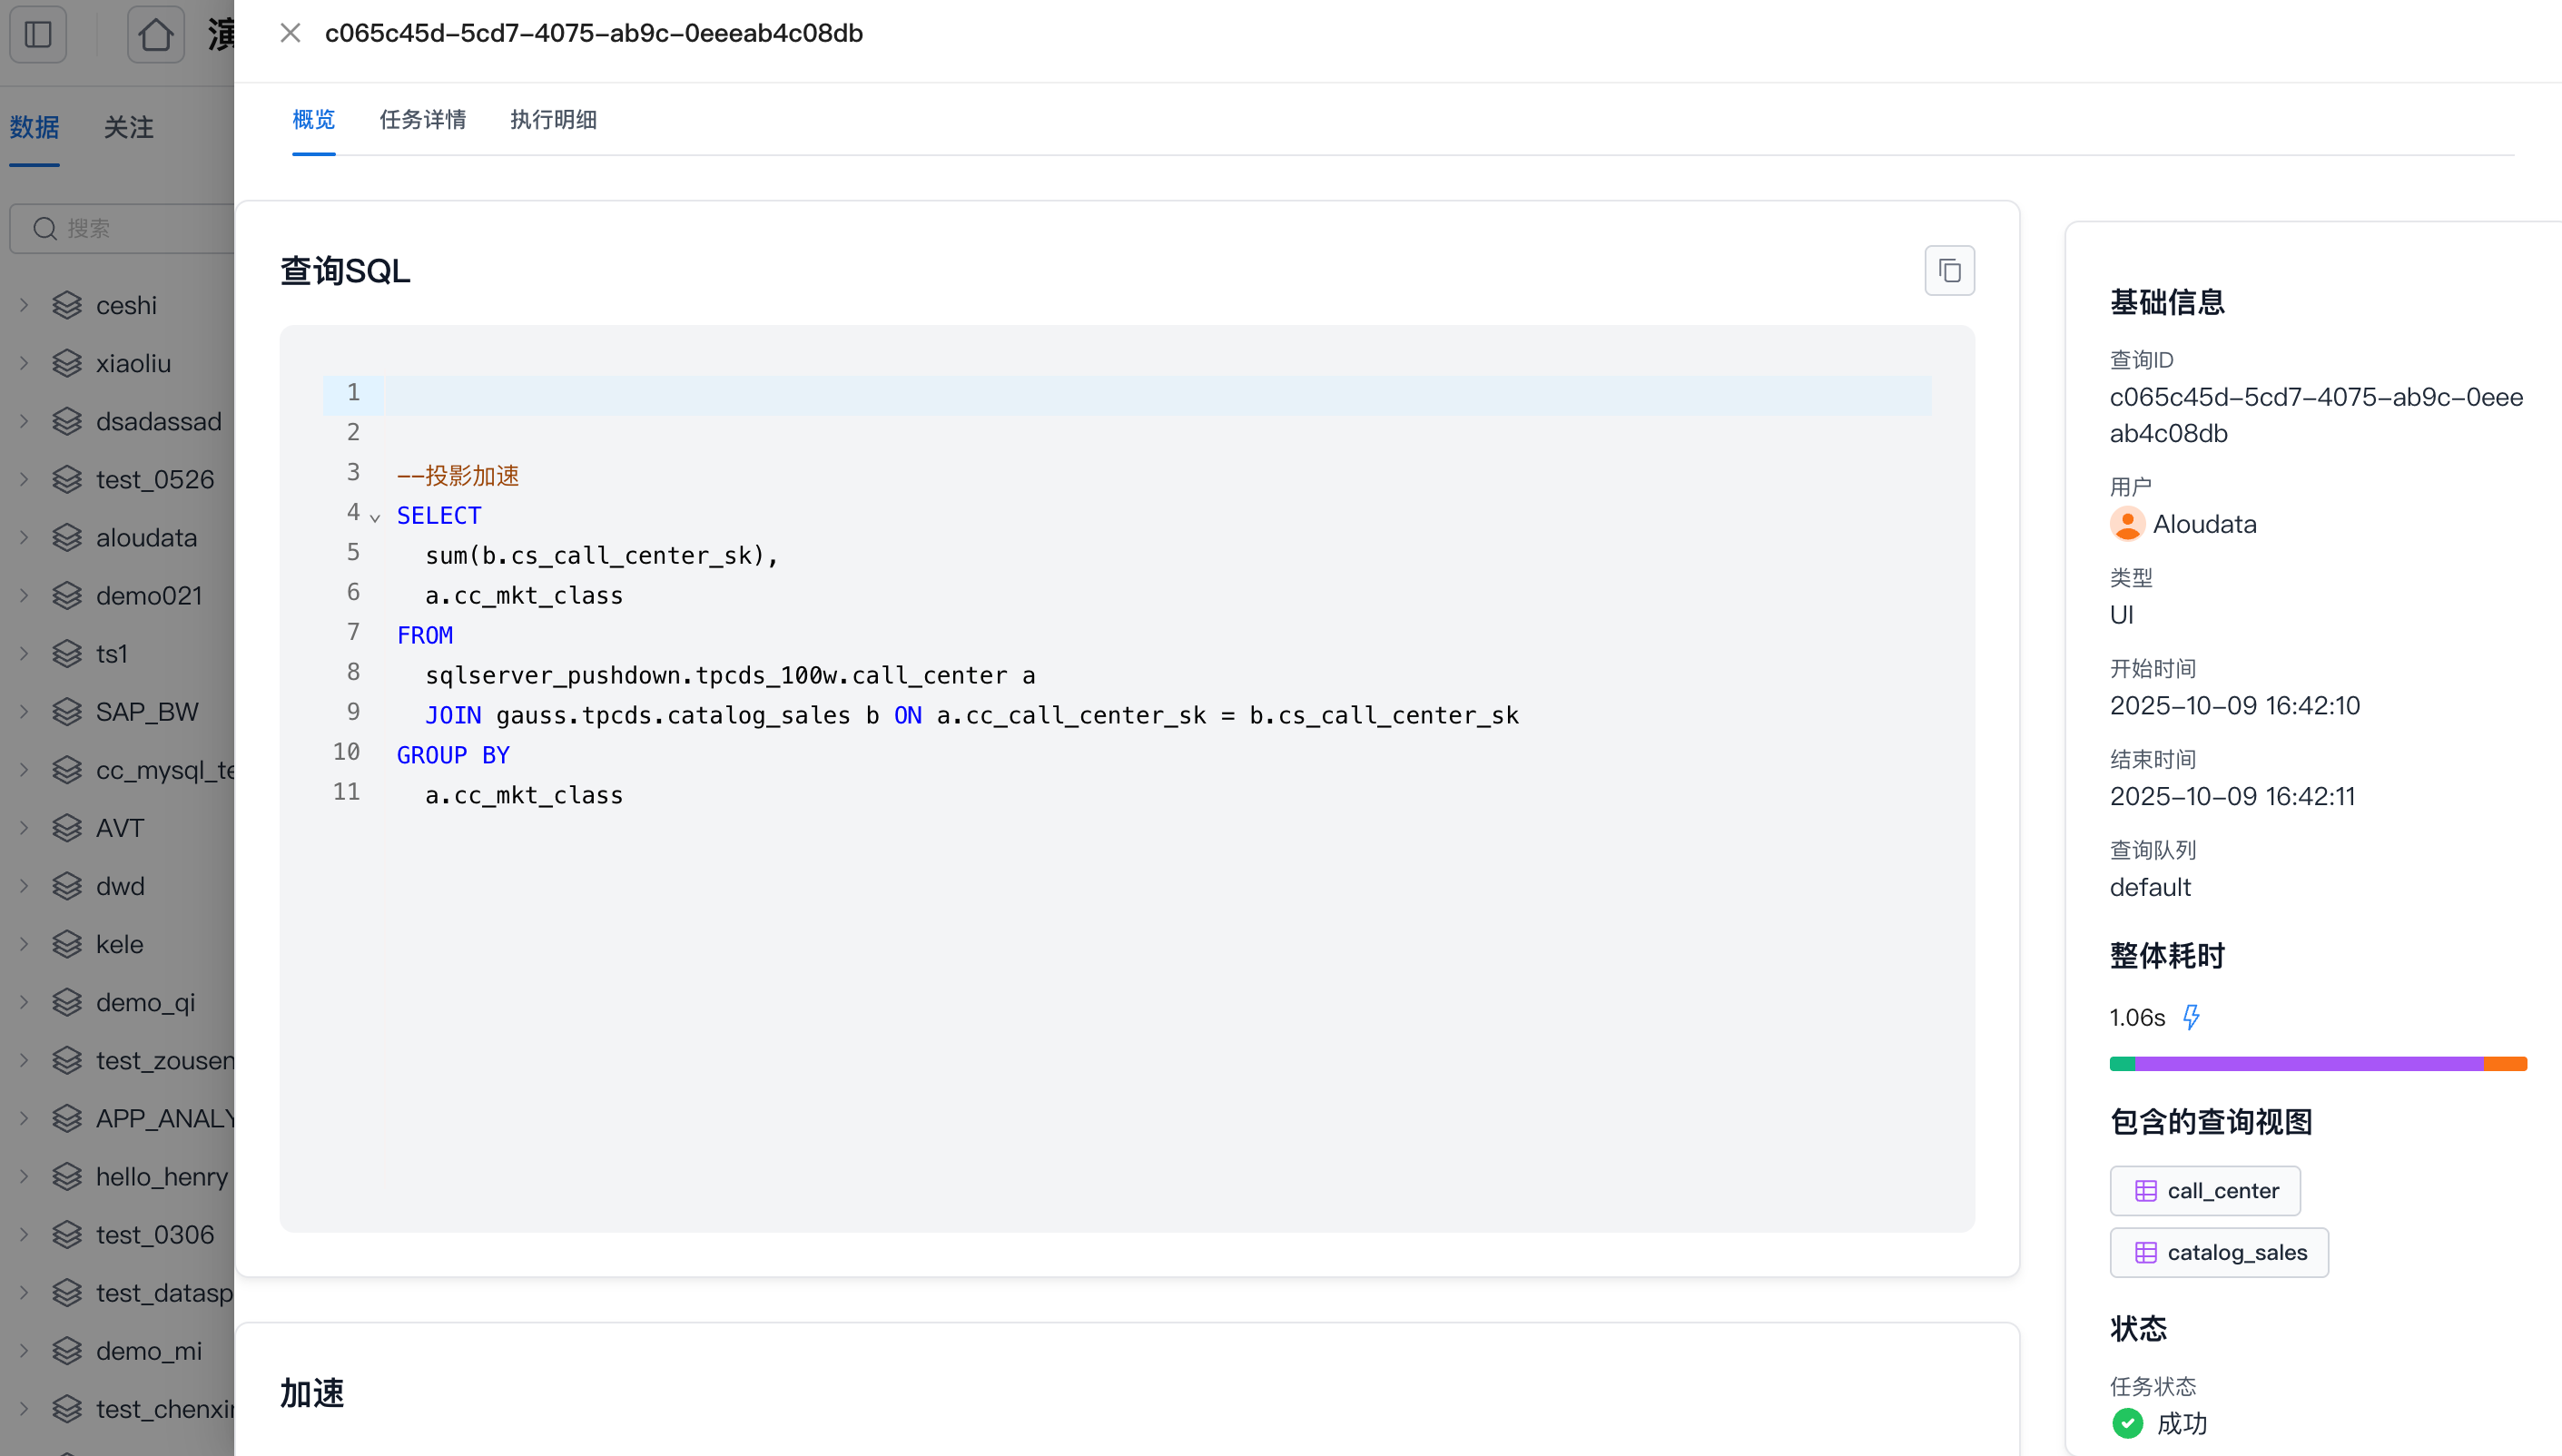Click the Aloudata user avatar
Image resolution: width=2562 pixels, height=1456 pixels.
point(2127,524)
